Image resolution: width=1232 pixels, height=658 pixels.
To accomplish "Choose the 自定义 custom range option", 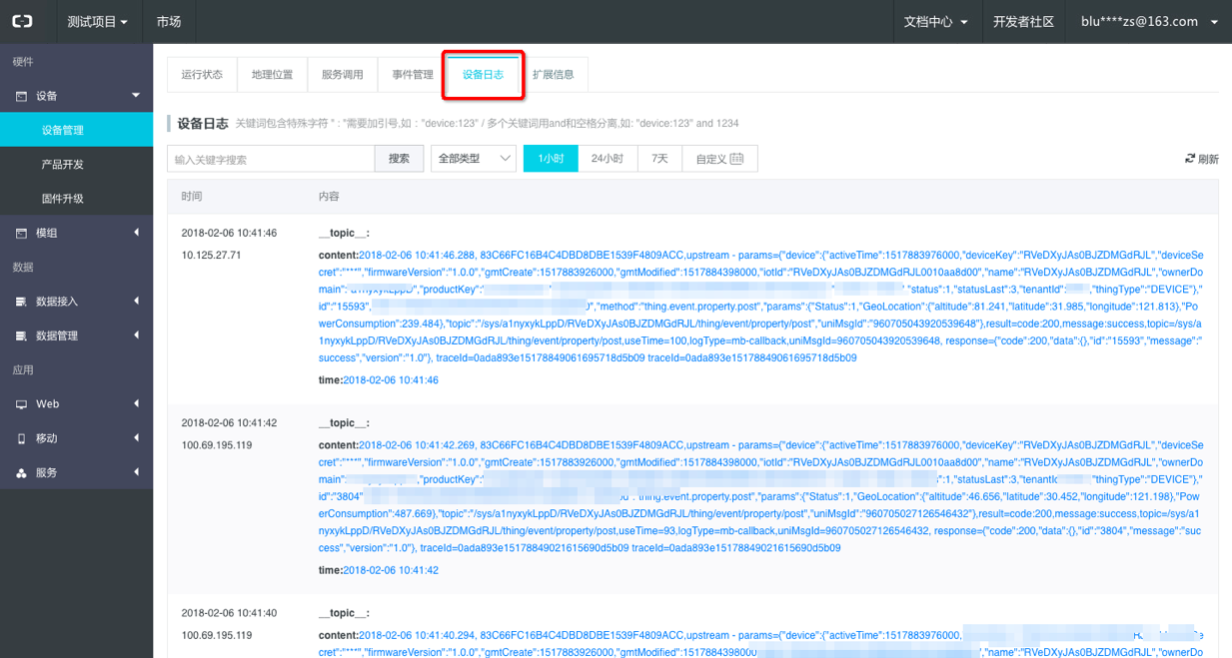I will 720,159.
